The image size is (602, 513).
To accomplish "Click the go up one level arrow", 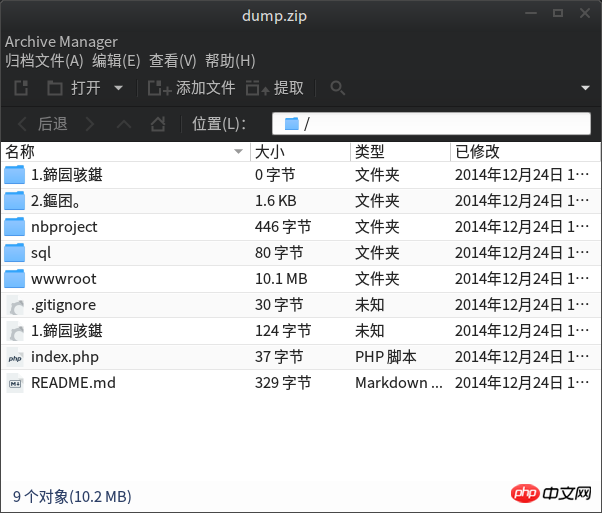I will point(124,124).
